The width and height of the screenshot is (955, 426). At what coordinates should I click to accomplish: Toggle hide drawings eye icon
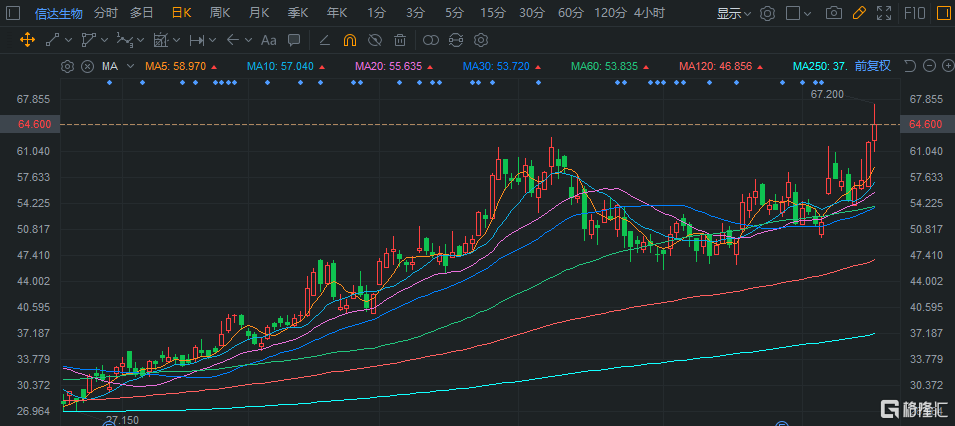tap(374, 40)
